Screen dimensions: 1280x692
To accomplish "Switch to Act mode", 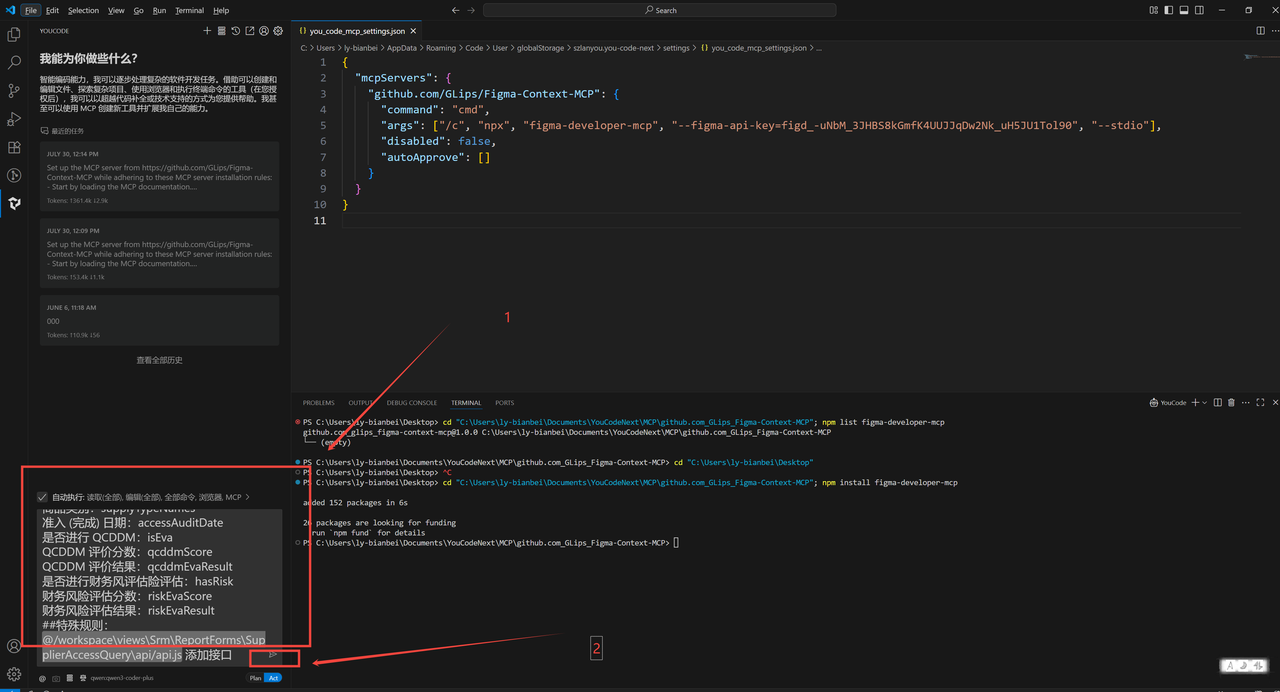I will (x=273, y=678).
